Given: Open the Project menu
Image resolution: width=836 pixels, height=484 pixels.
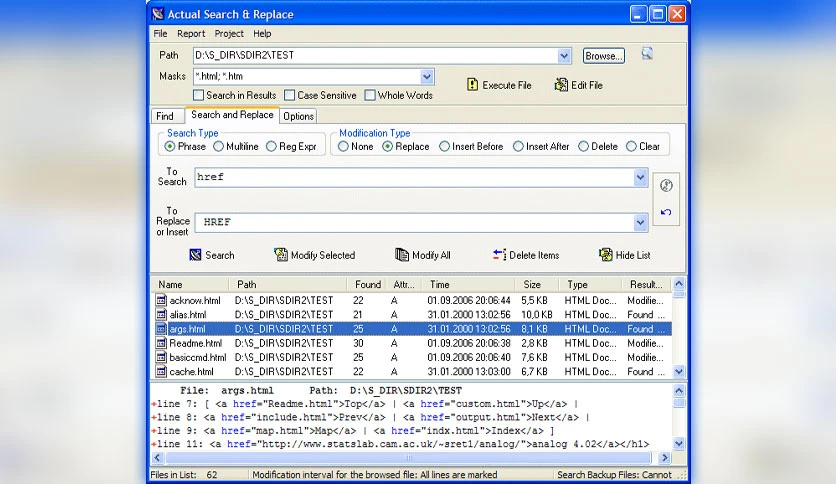Looking at the screenshot, I should (229, 34).
